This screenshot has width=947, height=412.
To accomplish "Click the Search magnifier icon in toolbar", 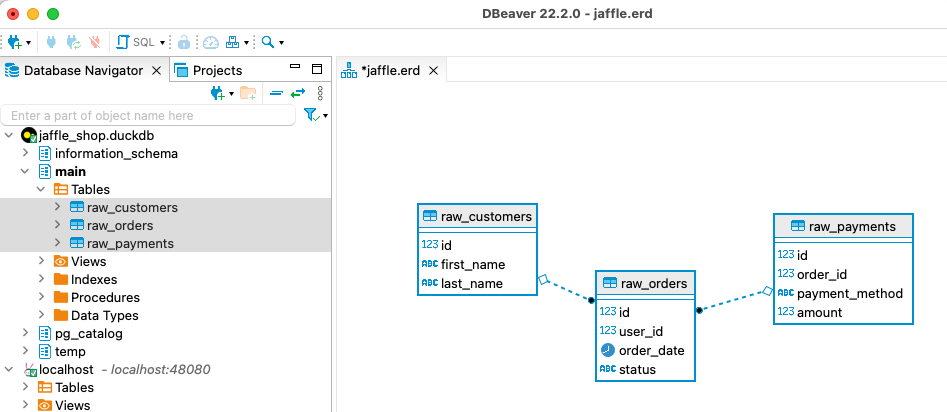I will point(267,42).
